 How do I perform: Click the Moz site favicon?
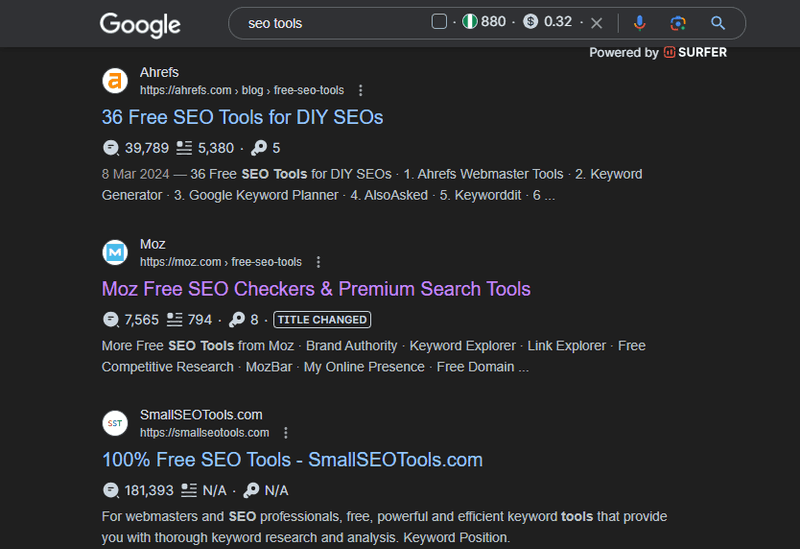point(115,253)
